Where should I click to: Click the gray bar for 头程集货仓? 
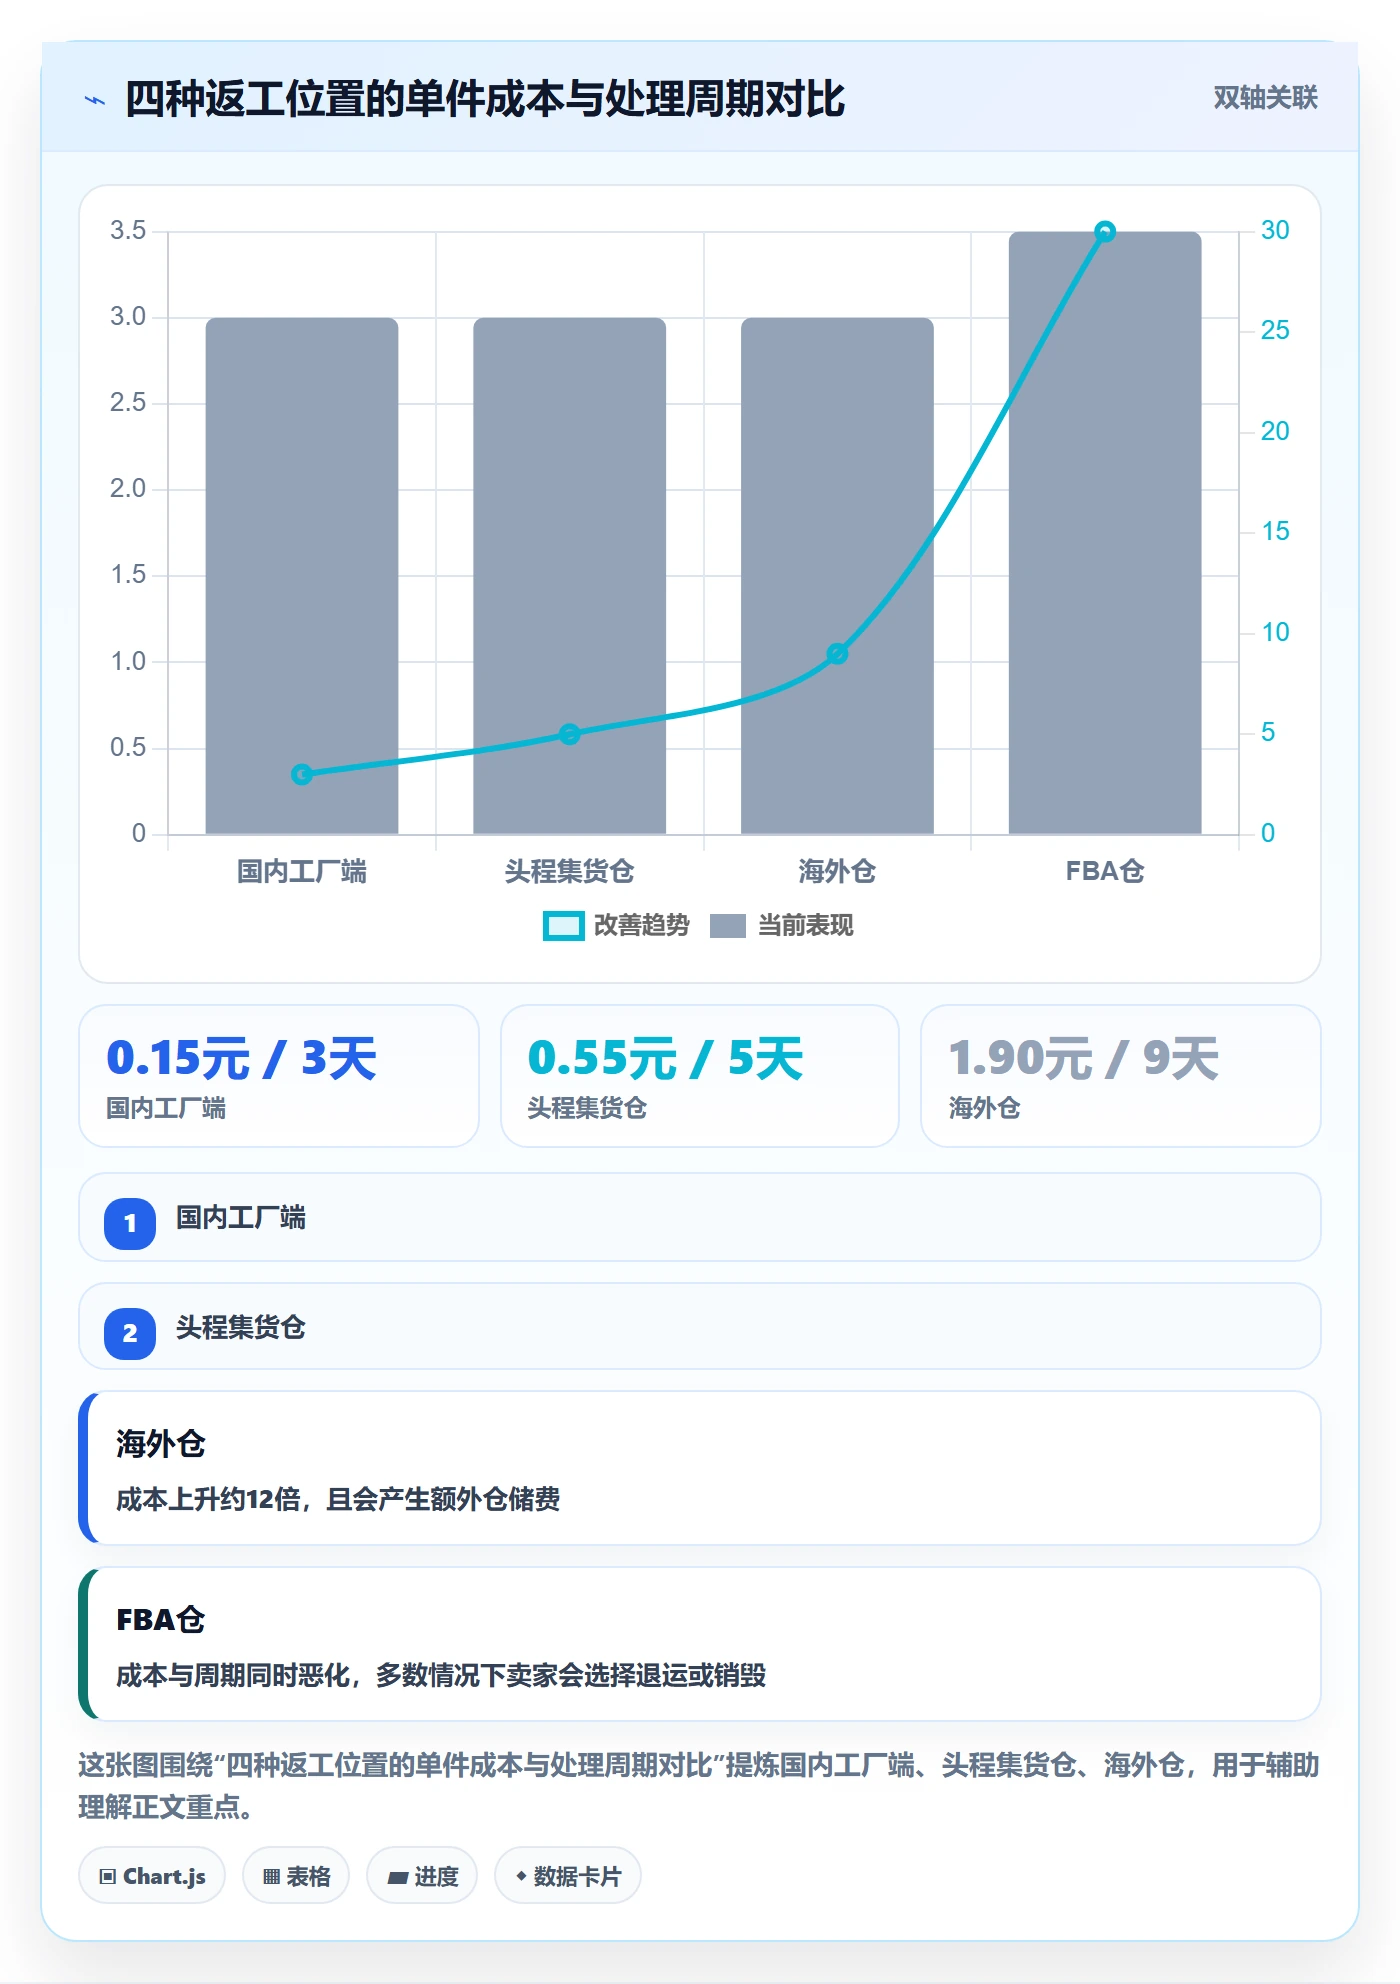tap(570, 576)
